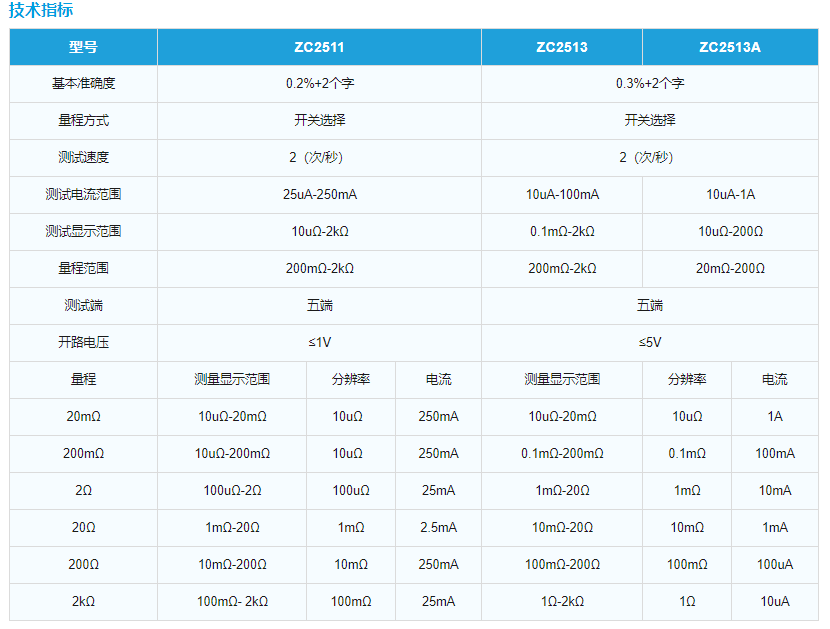
Task: Click the 100uA current cell
Action: [x=775, y=565]
